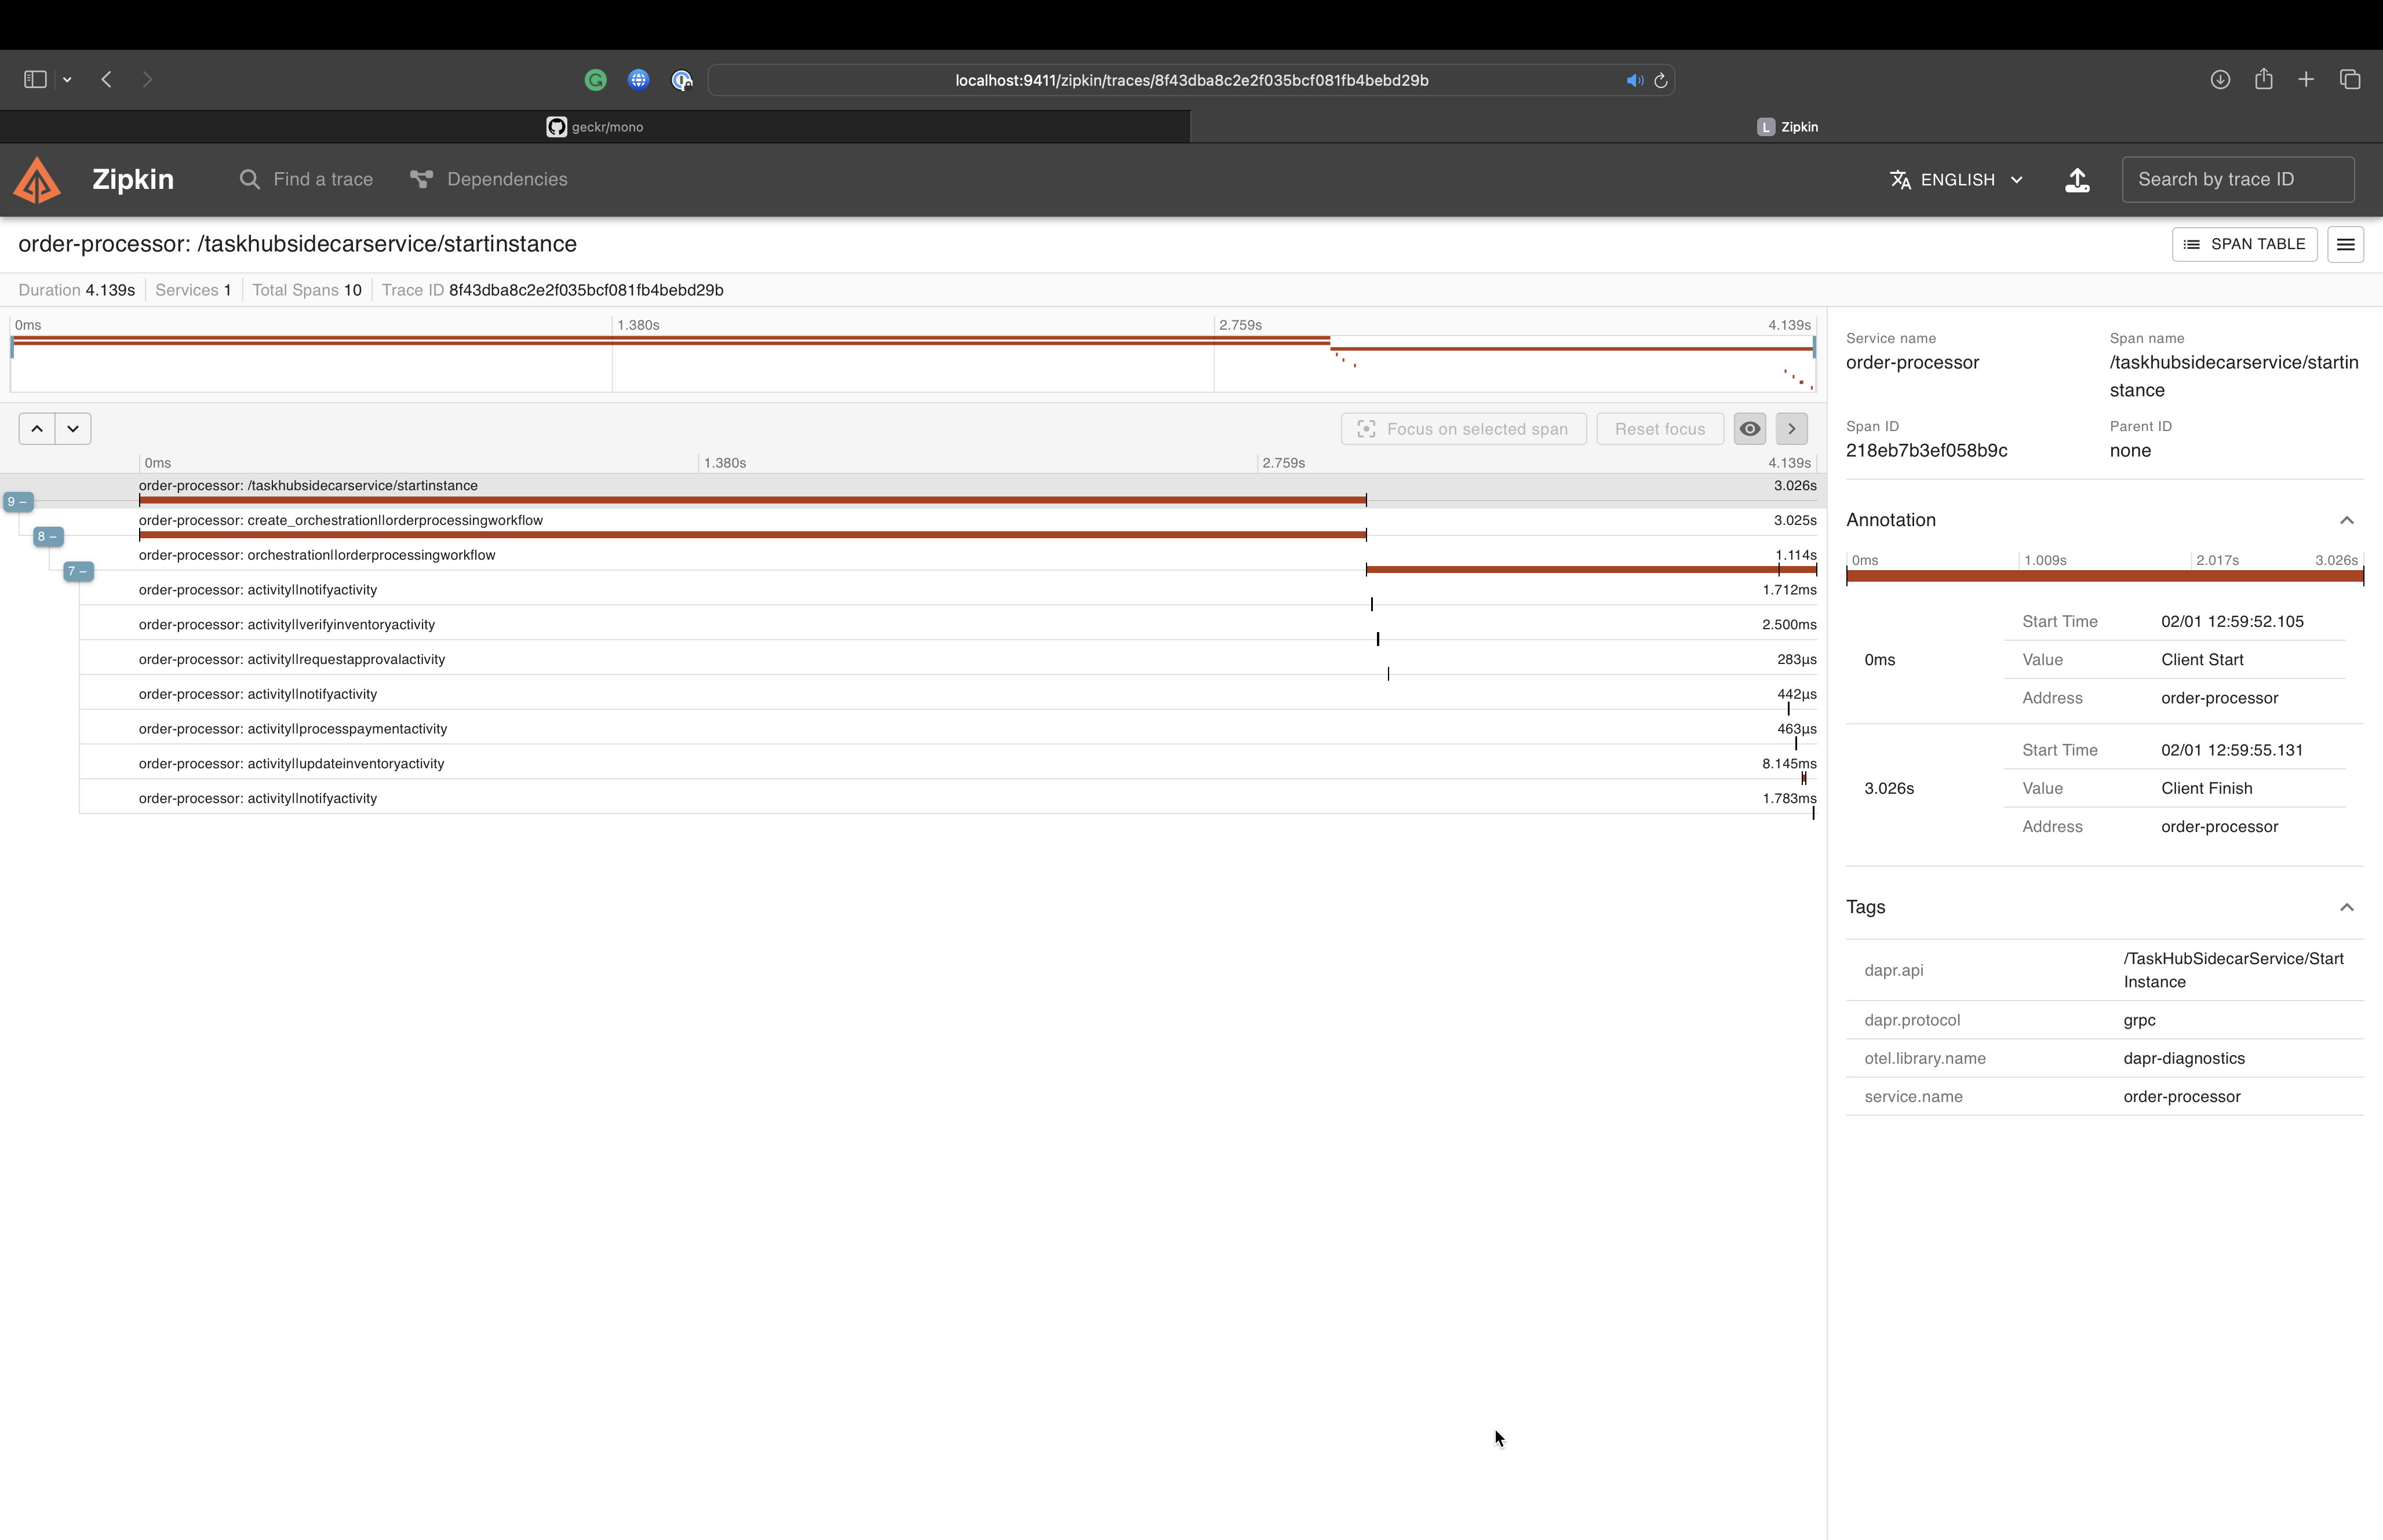Open Find a trace page
Viewport: 2383px width, 1540px height.
(306, 180)
